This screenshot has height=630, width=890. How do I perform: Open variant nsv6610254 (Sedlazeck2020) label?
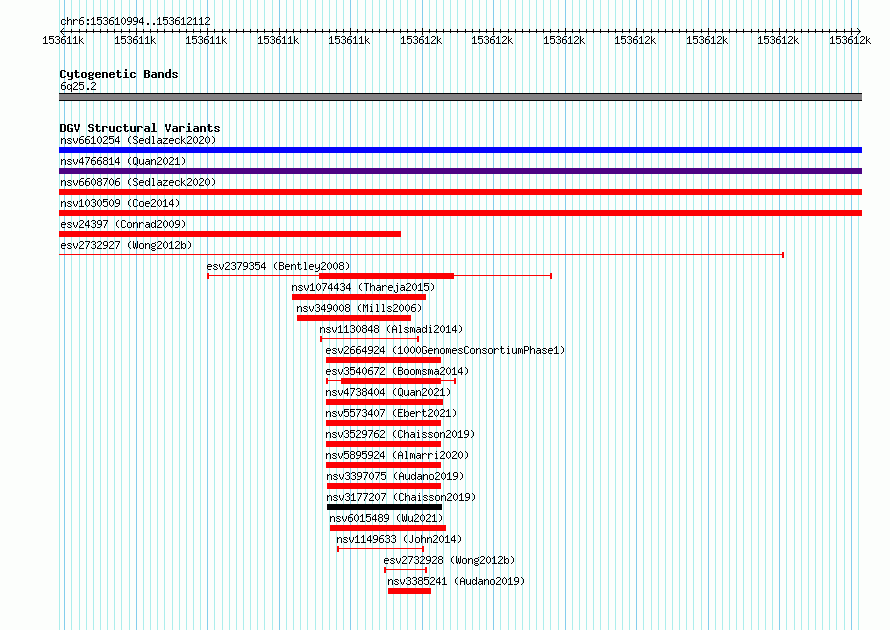(138, 140)
